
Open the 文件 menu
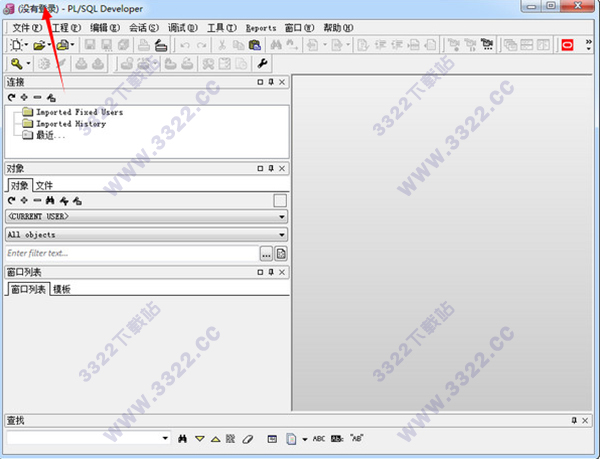(27, 28)
